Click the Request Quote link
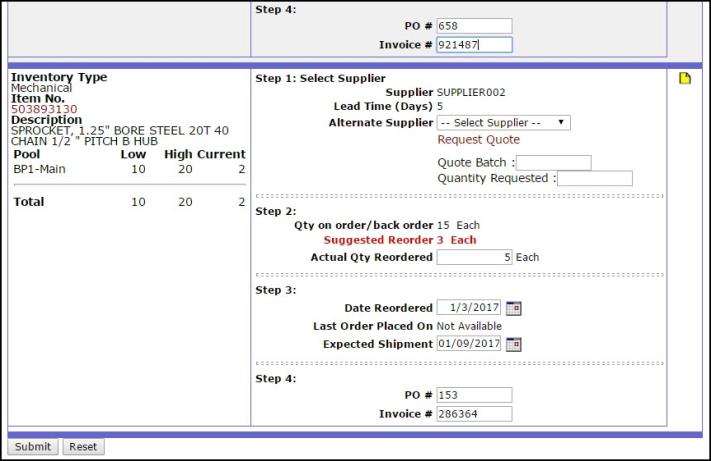 (478, 140)
